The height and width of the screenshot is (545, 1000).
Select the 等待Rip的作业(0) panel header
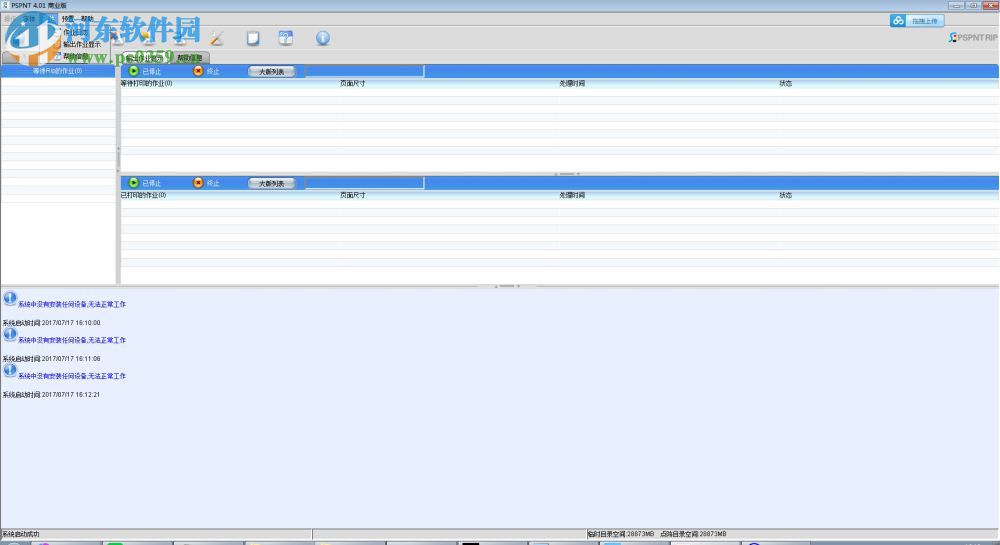click(57, 71)
